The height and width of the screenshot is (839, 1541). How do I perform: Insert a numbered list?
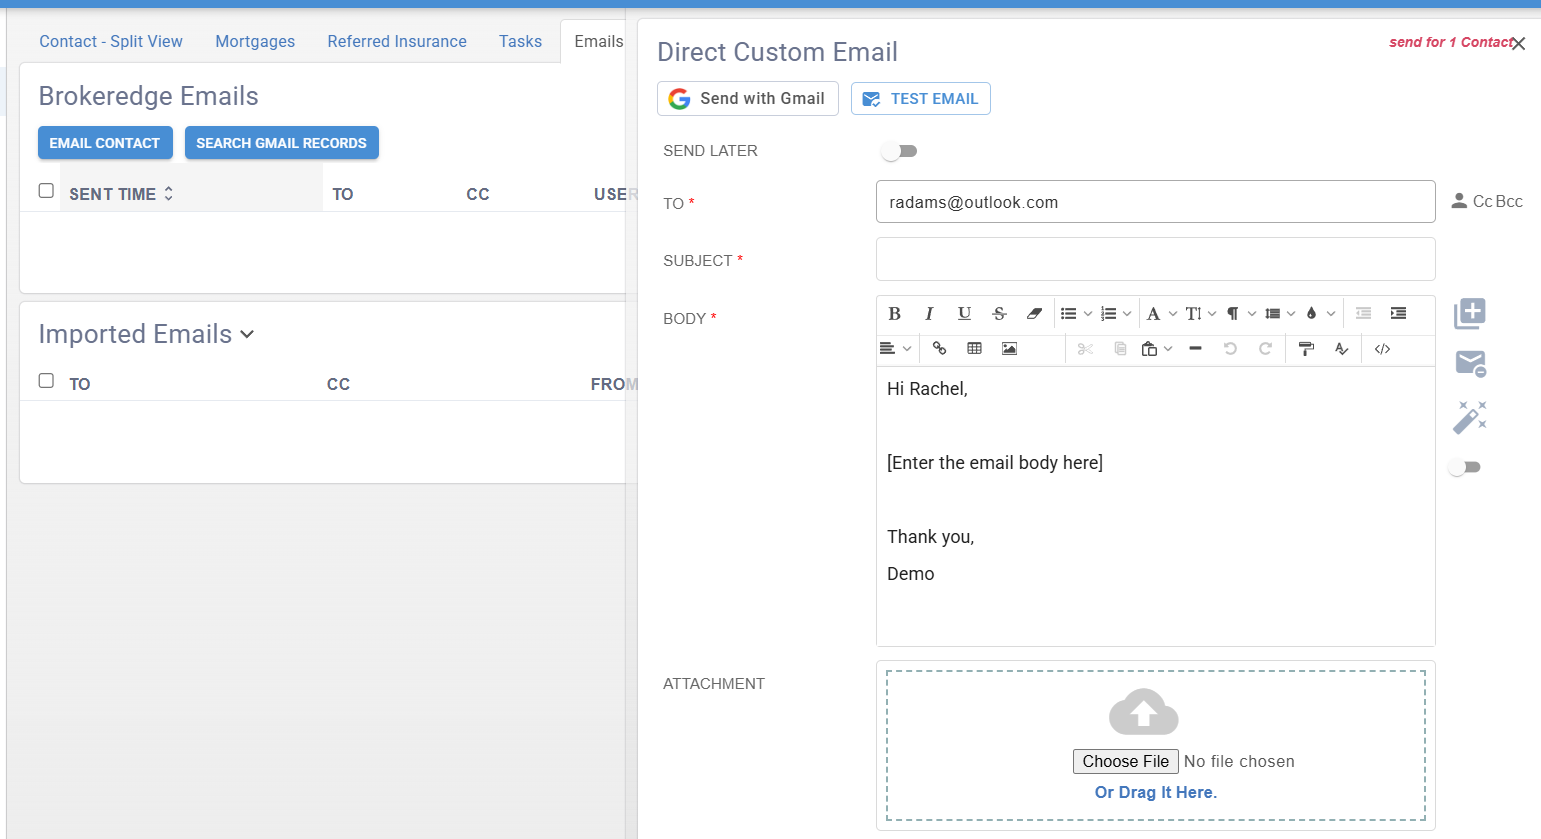[x=1108, y=313]
